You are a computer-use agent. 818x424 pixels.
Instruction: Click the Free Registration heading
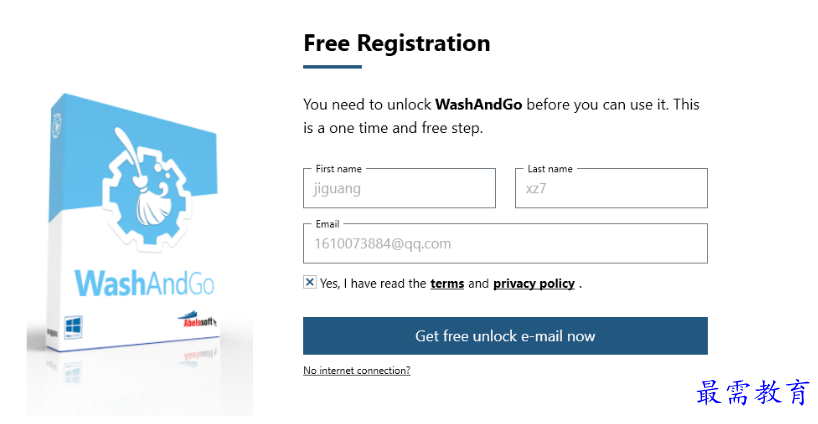[396, 43]
